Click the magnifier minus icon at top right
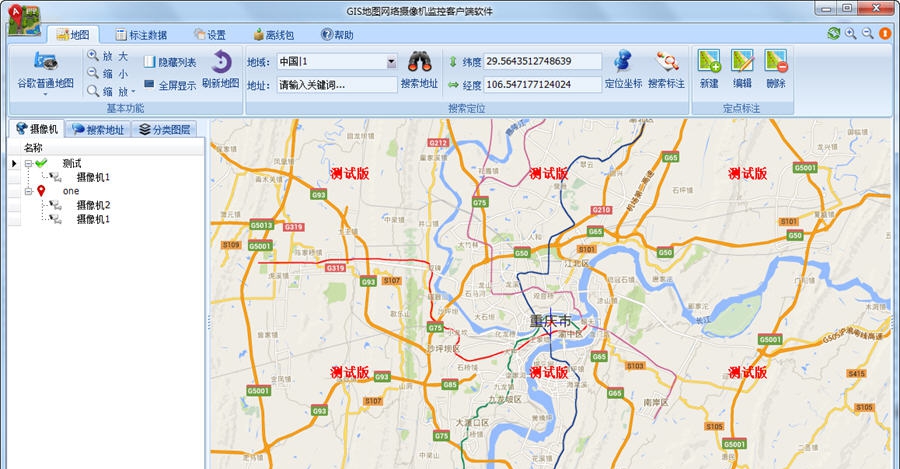 [x=868, y=33]
